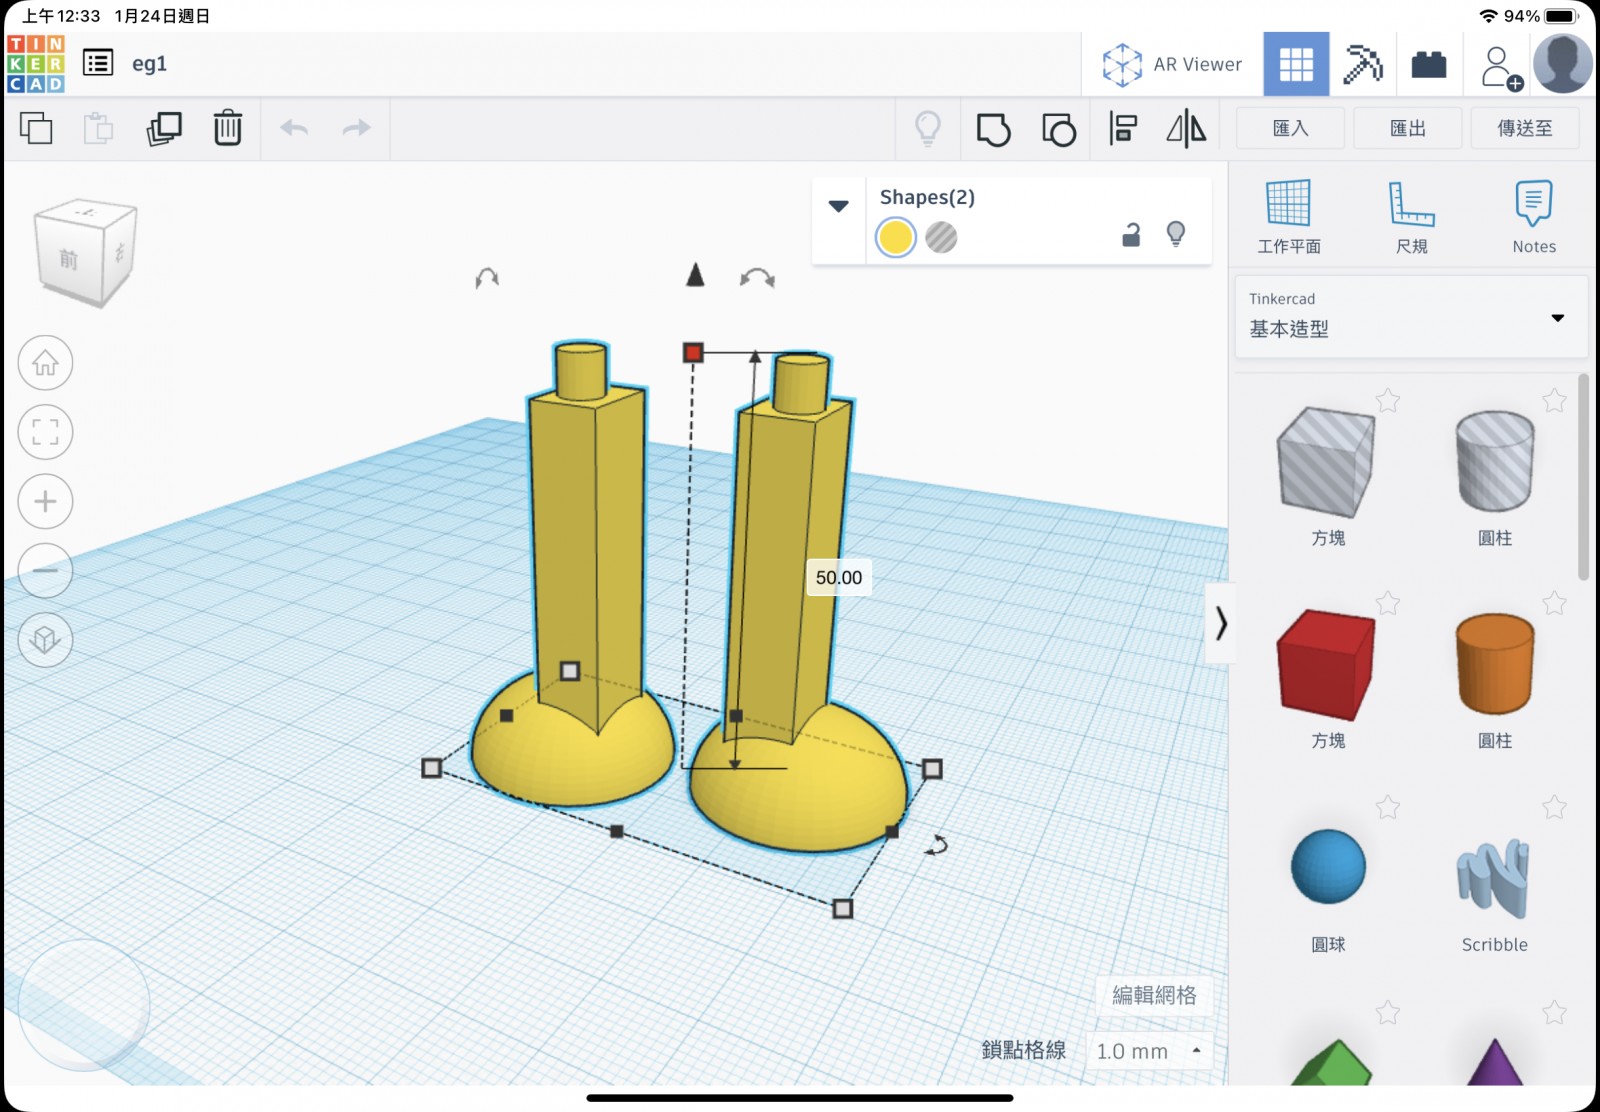
Task: Redo the last action
Action: [356, 128]
